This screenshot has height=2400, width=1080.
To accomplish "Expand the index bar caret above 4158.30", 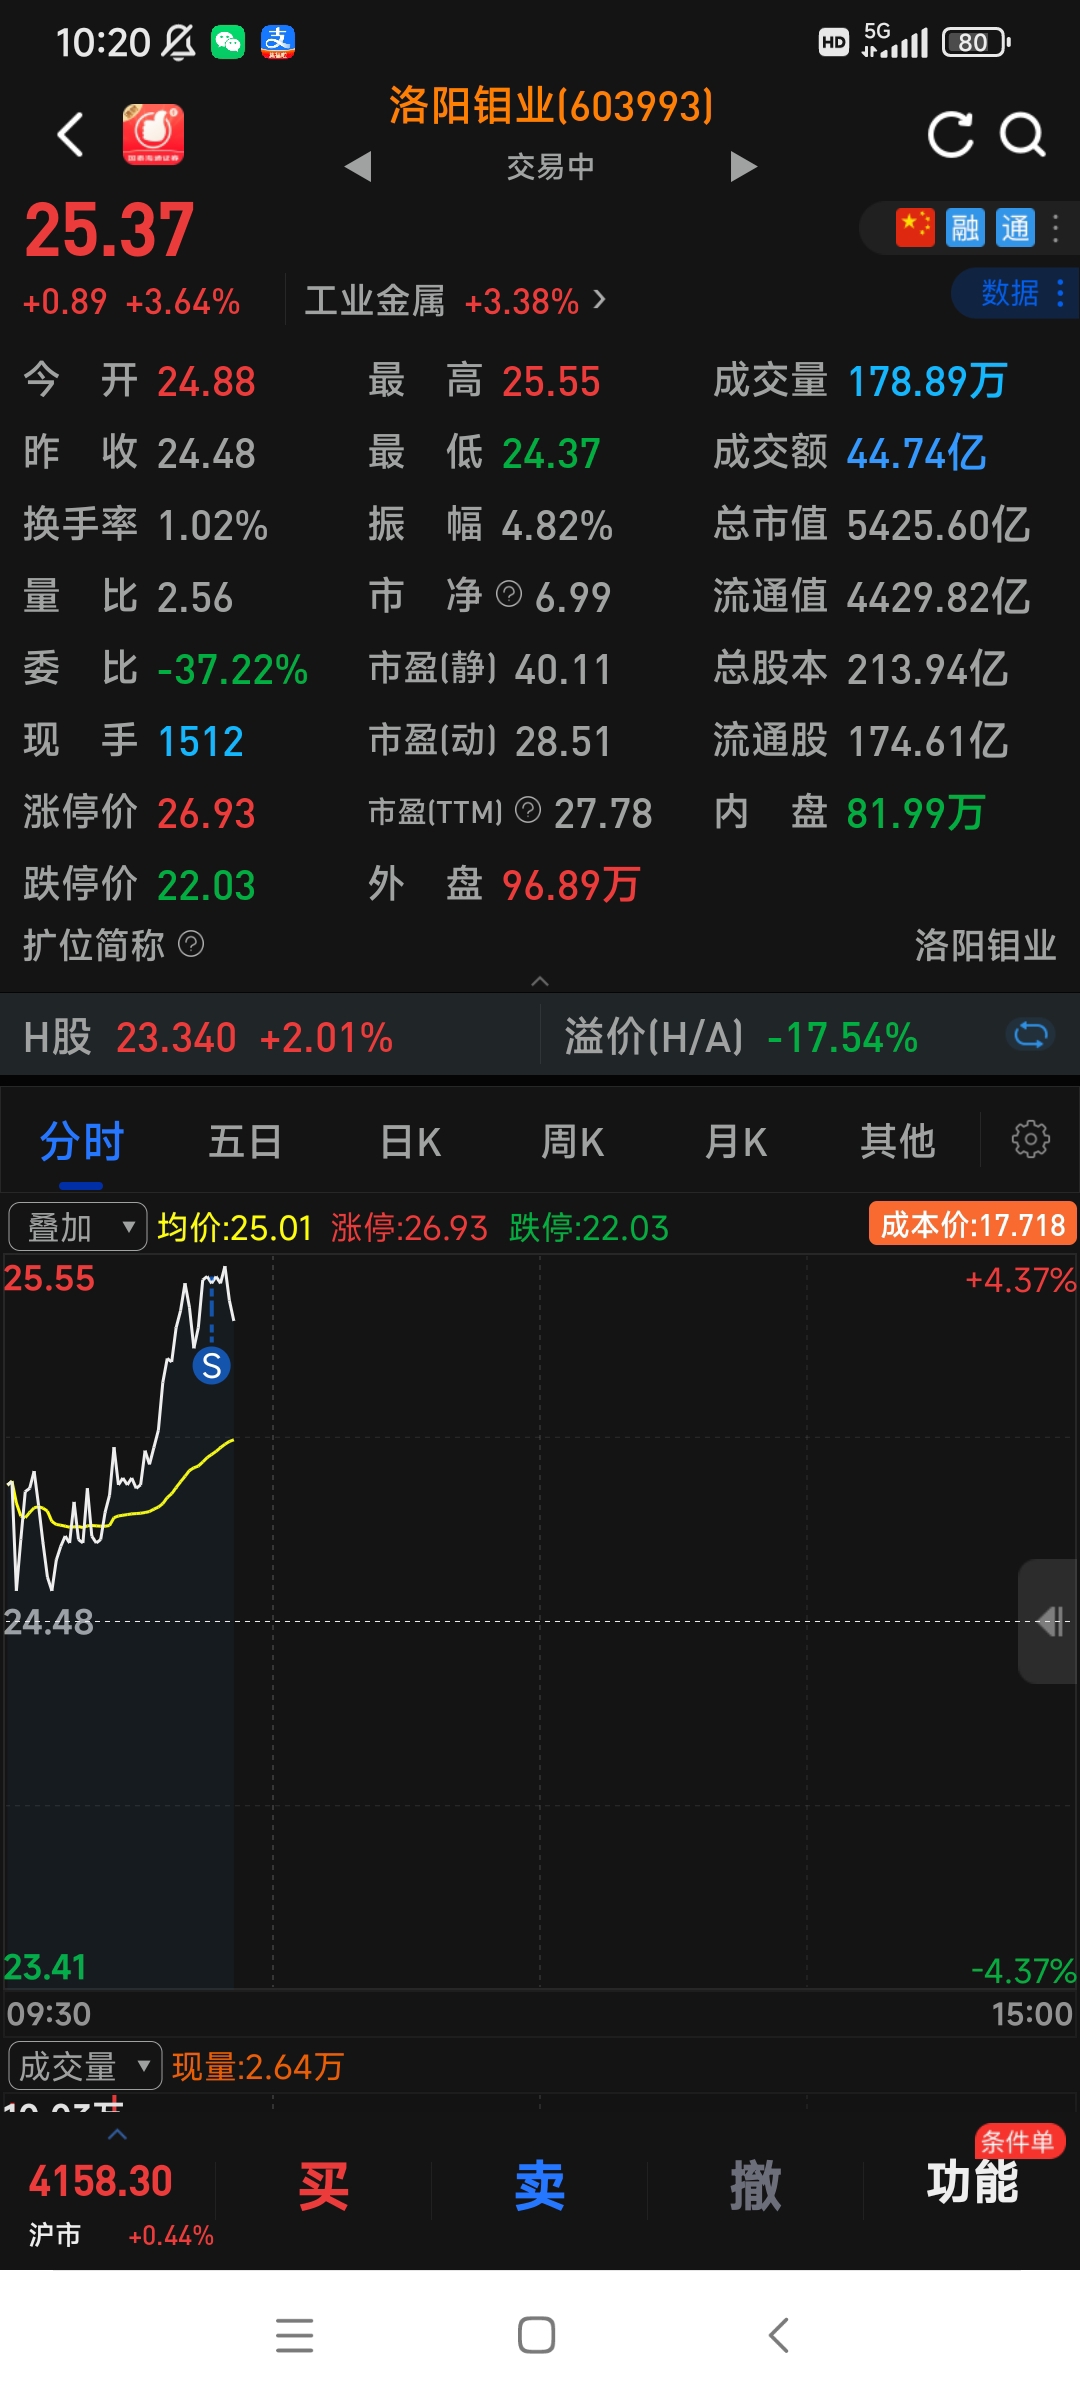I will (x=117, y=2135).
